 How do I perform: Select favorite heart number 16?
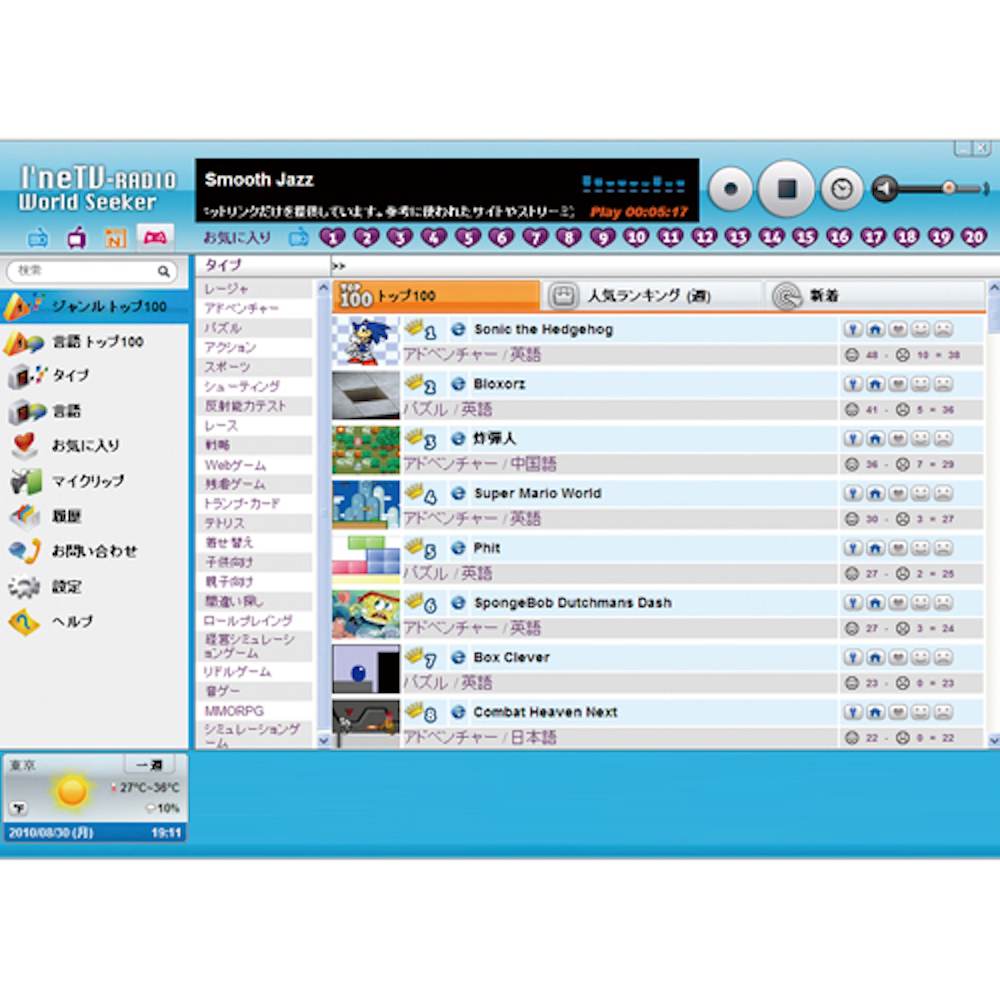pos(839,238)
